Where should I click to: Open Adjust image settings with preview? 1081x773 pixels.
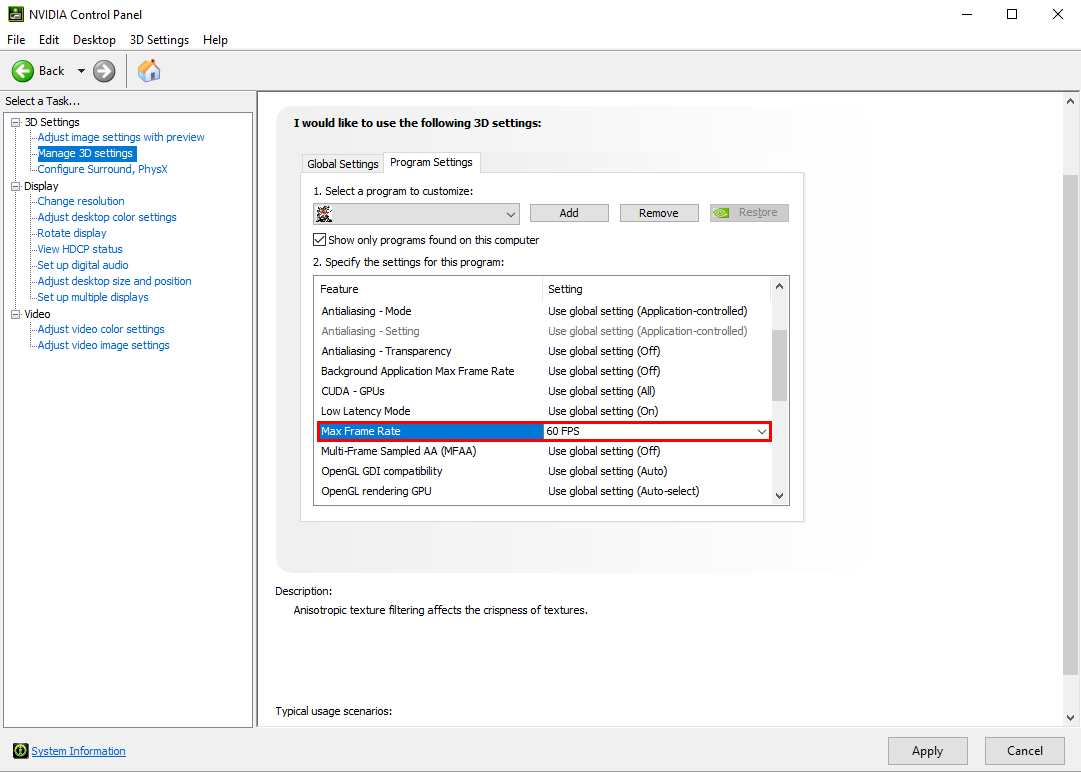click(121, 137)
